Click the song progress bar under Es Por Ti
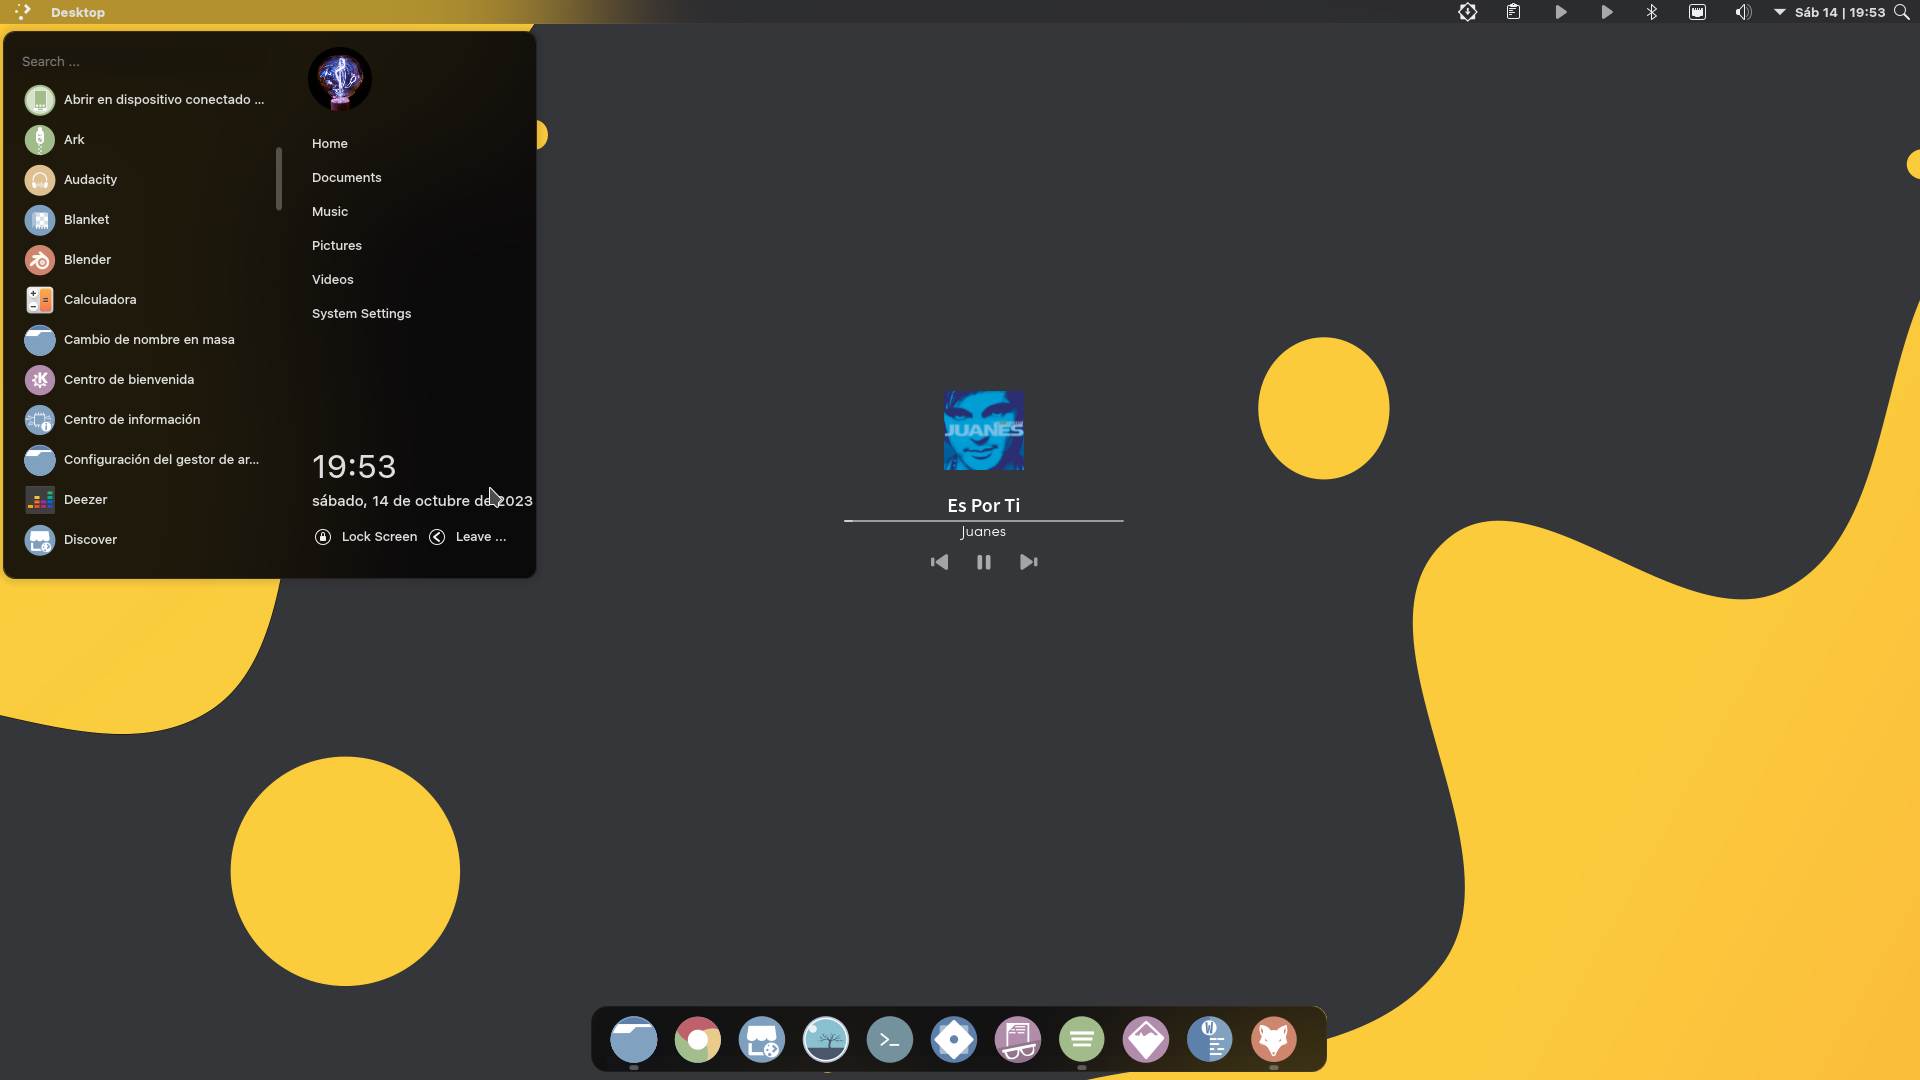The image size is (1920, 1080). tap(984, 521)
